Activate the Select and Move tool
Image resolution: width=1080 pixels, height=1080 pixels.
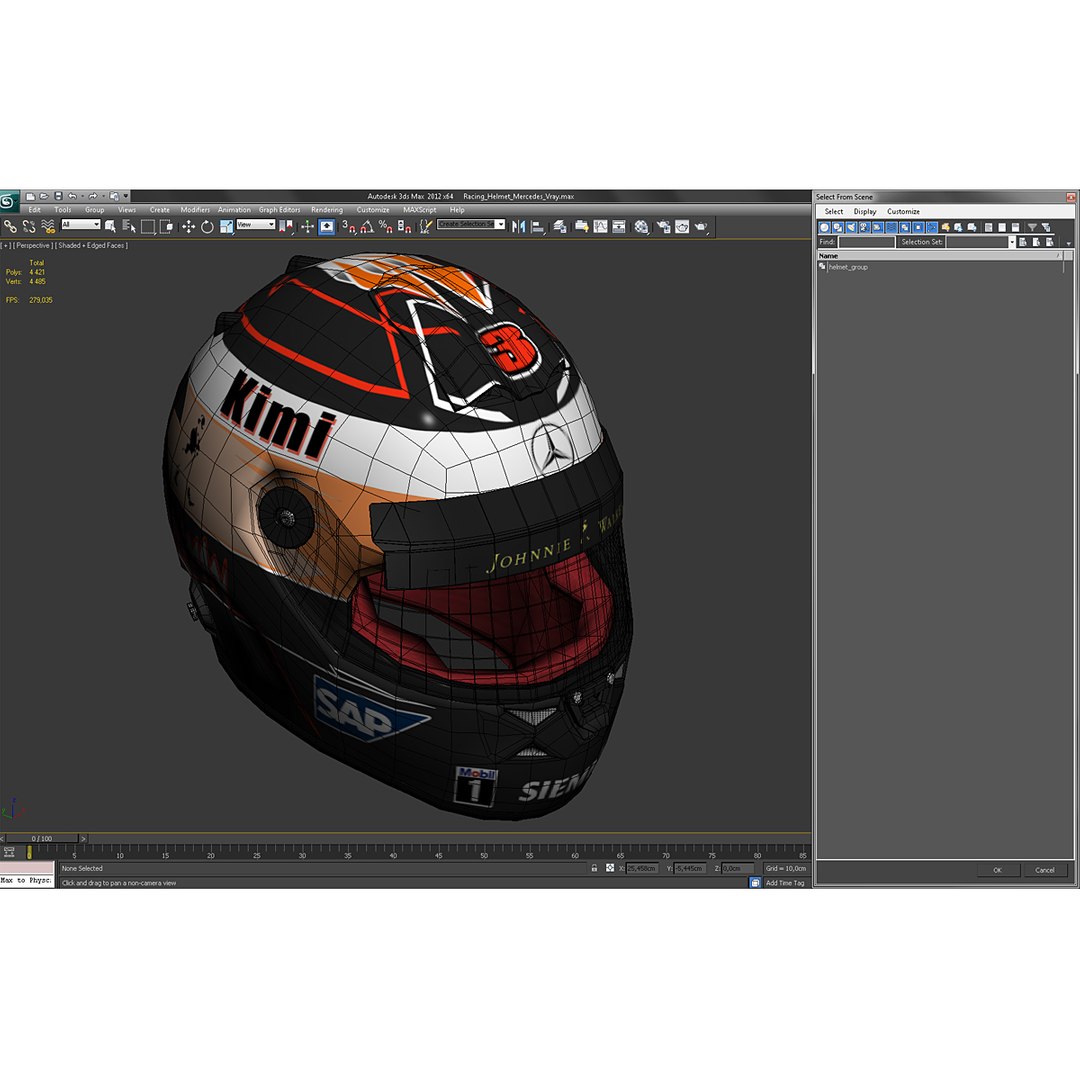[188, 226]
